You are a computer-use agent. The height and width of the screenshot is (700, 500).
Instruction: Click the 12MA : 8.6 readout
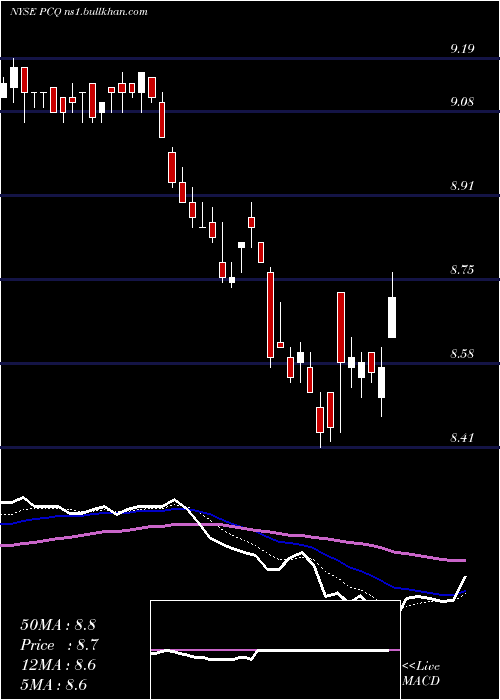pos(58,665)
